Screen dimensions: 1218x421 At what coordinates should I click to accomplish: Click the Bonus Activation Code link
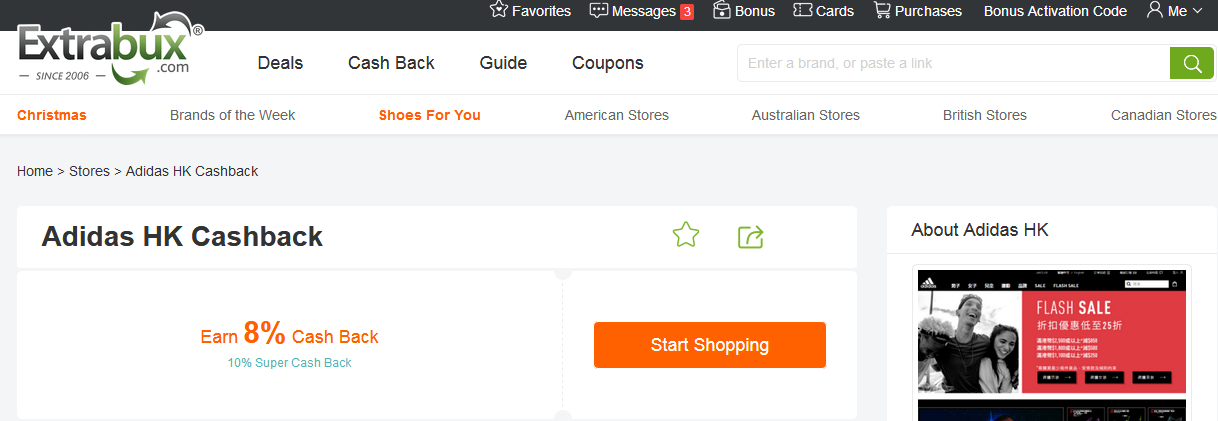tap(1055, 11)
